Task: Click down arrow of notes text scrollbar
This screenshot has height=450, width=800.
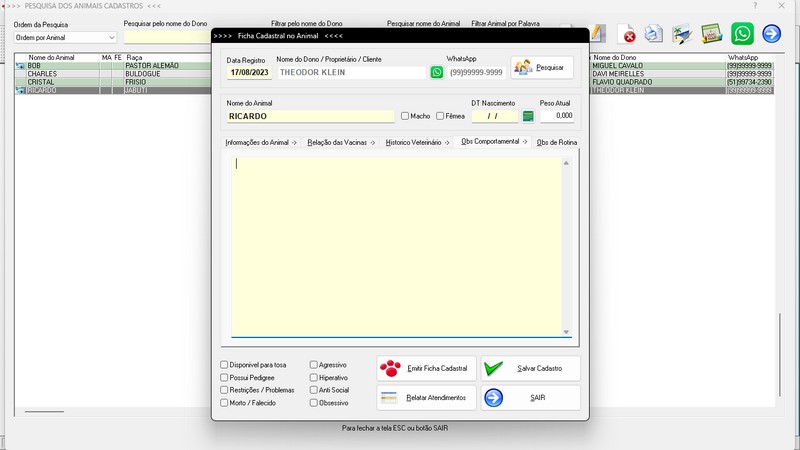Action: pyautogui.click(x=566, y=332)
